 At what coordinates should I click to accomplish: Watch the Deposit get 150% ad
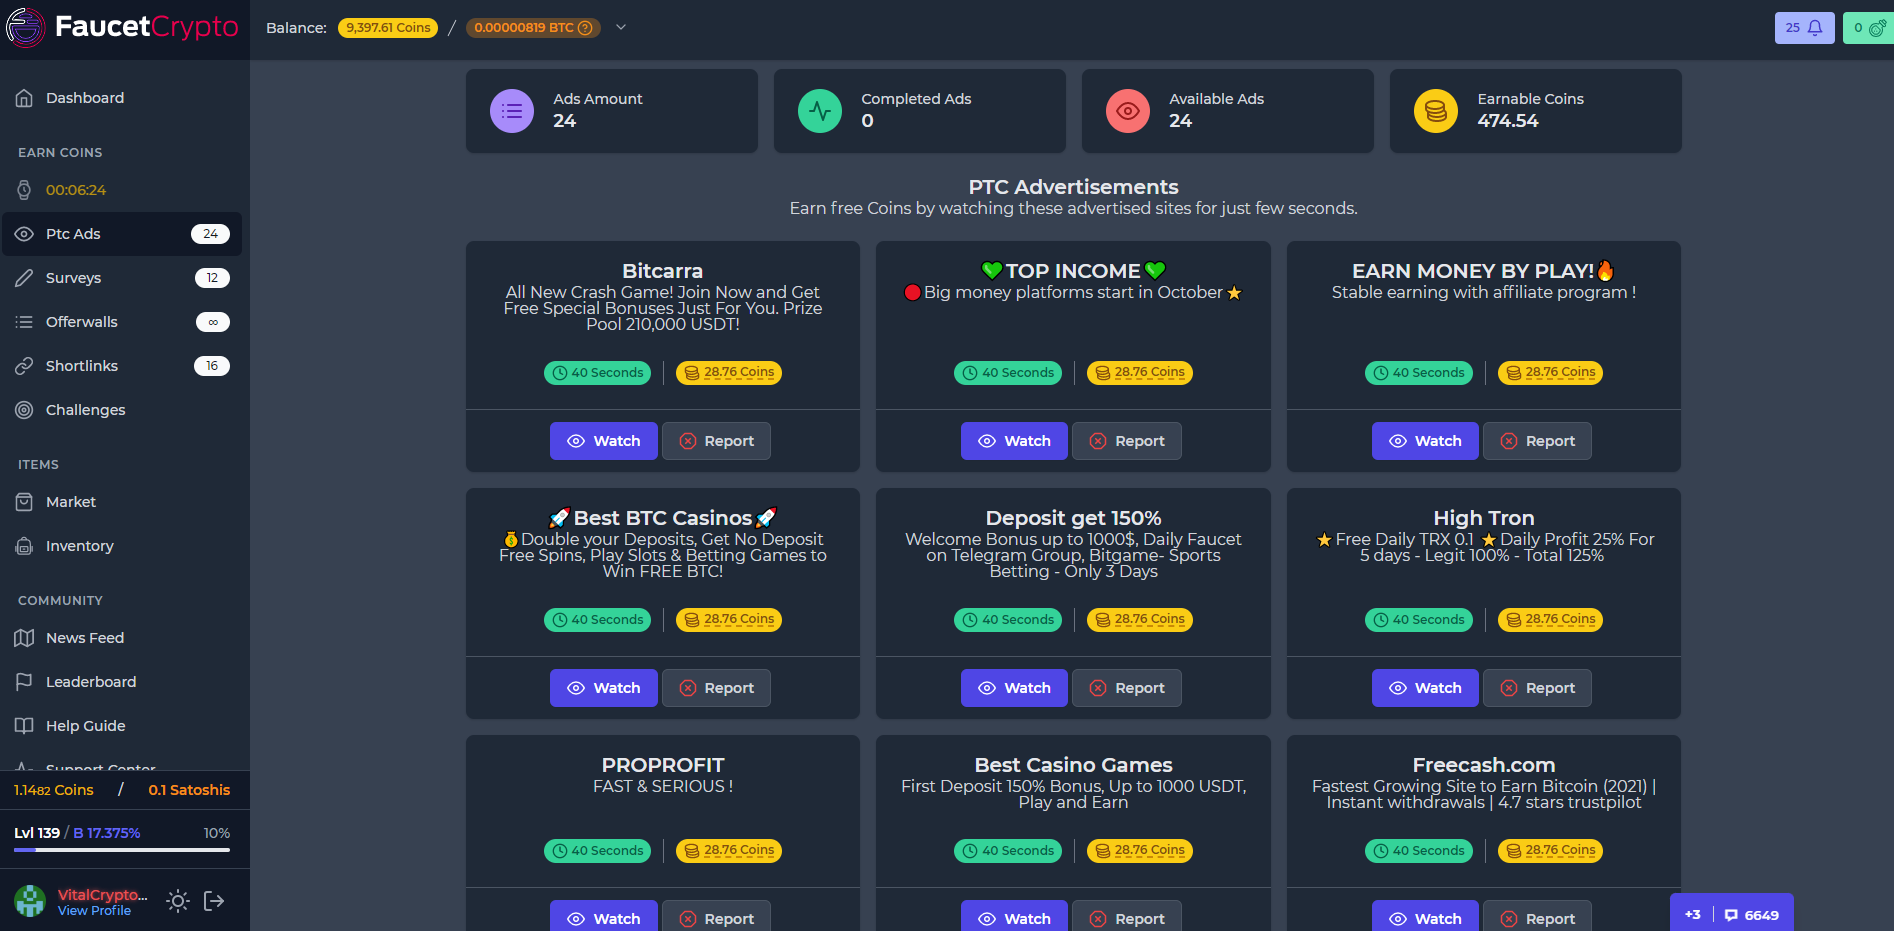[x=1014, y=688]
